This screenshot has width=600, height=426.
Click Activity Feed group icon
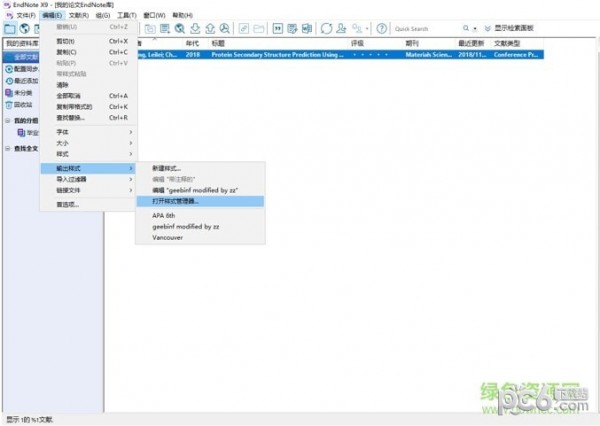pyautogui.click(x=357, y=29)
